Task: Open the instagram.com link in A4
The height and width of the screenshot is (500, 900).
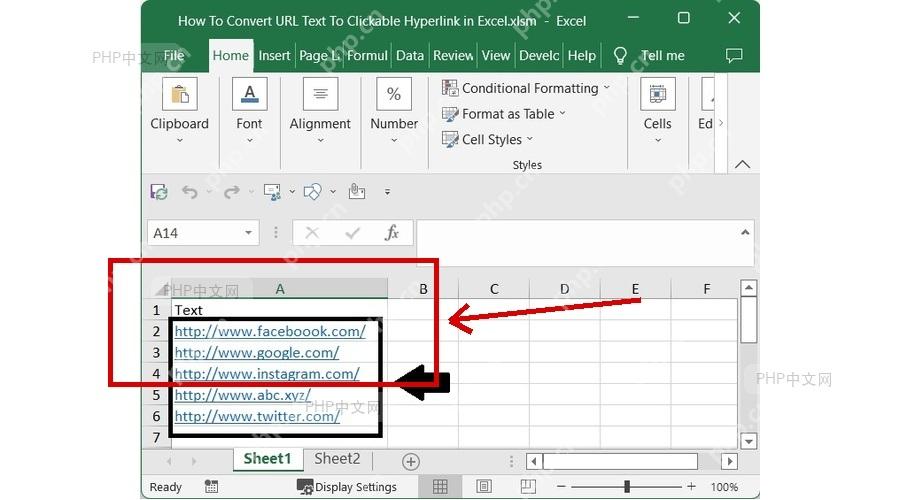Action: [267, 374]
